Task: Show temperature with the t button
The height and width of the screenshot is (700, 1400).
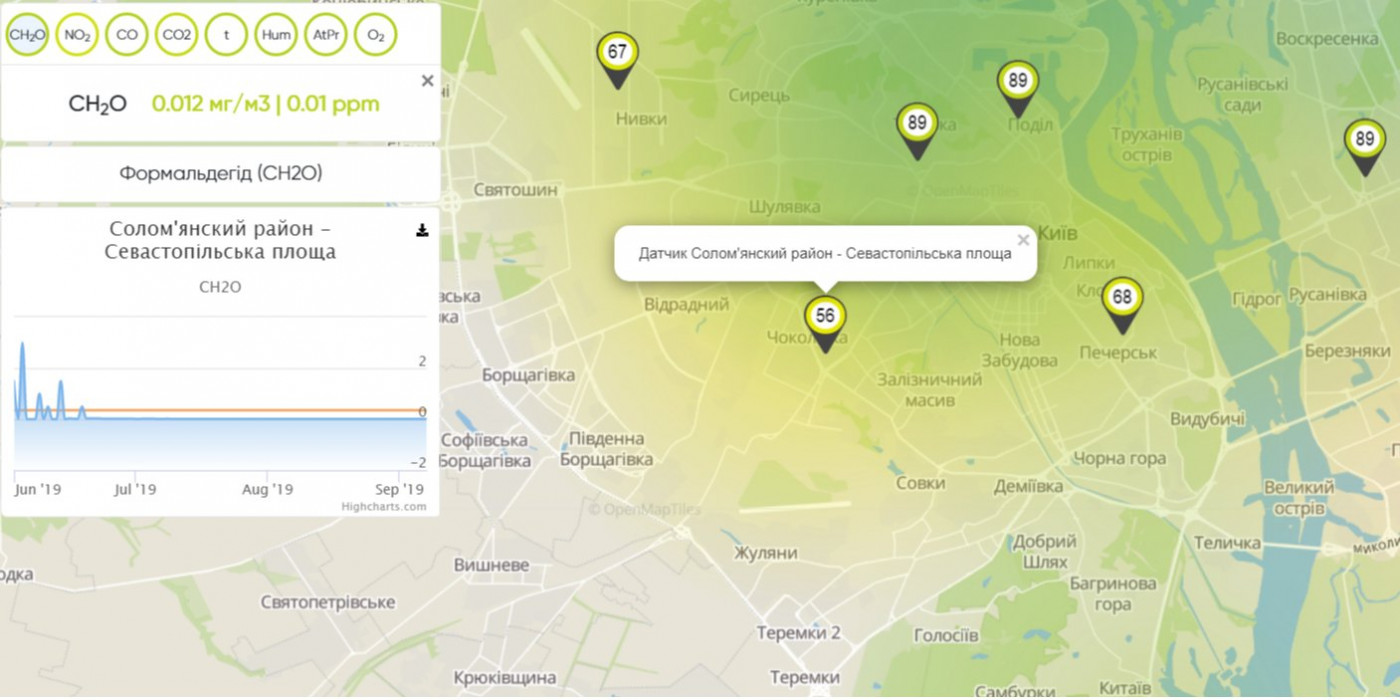Action: 227,35
